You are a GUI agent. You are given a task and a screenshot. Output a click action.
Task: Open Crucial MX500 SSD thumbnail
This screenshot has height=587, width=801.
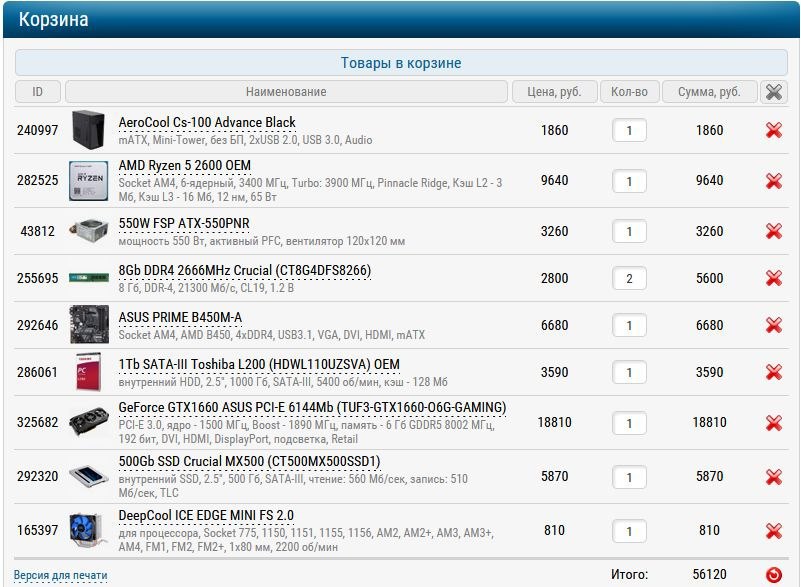(x=88, y=476)
